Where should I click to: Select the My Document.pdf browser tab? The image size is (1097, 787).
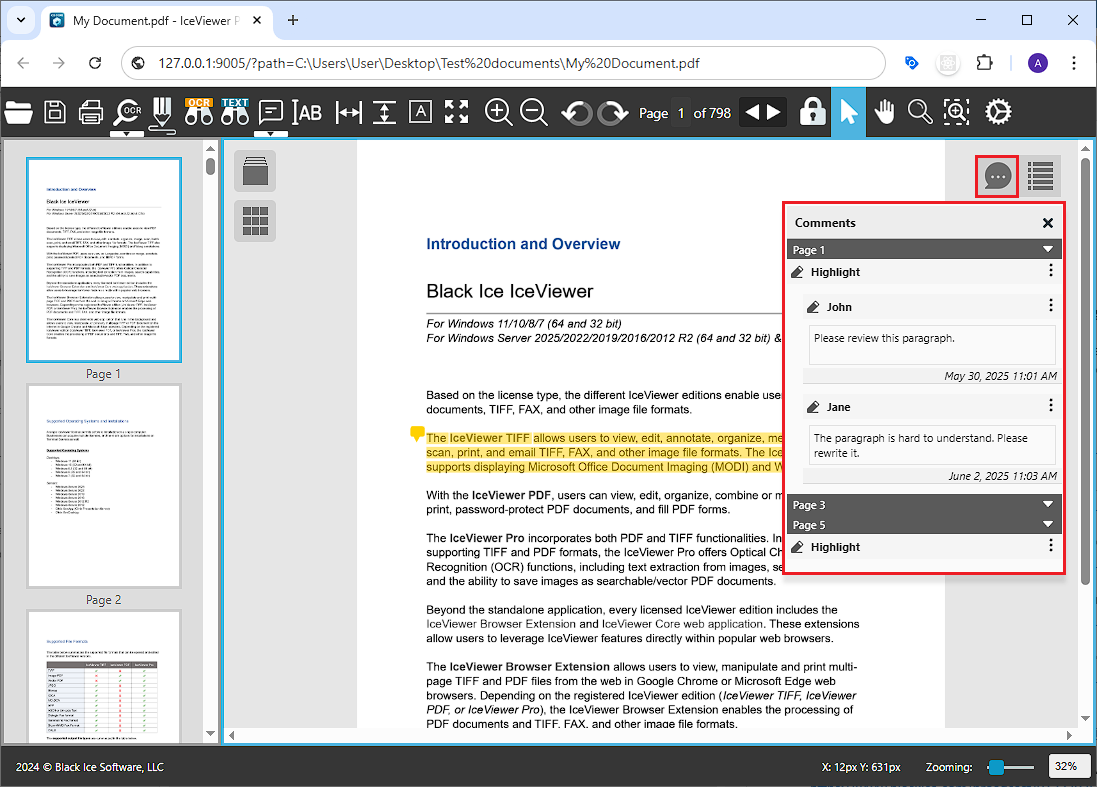[155, 20]
